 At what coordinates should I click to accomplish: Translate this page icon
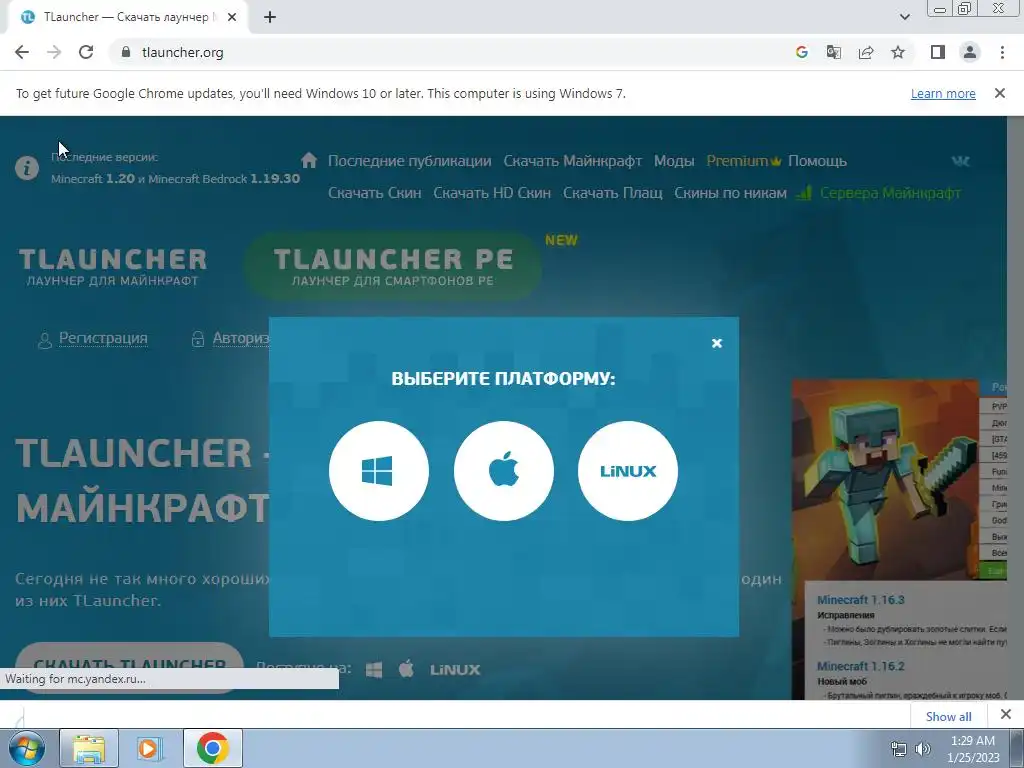click(x=834, y=52)
